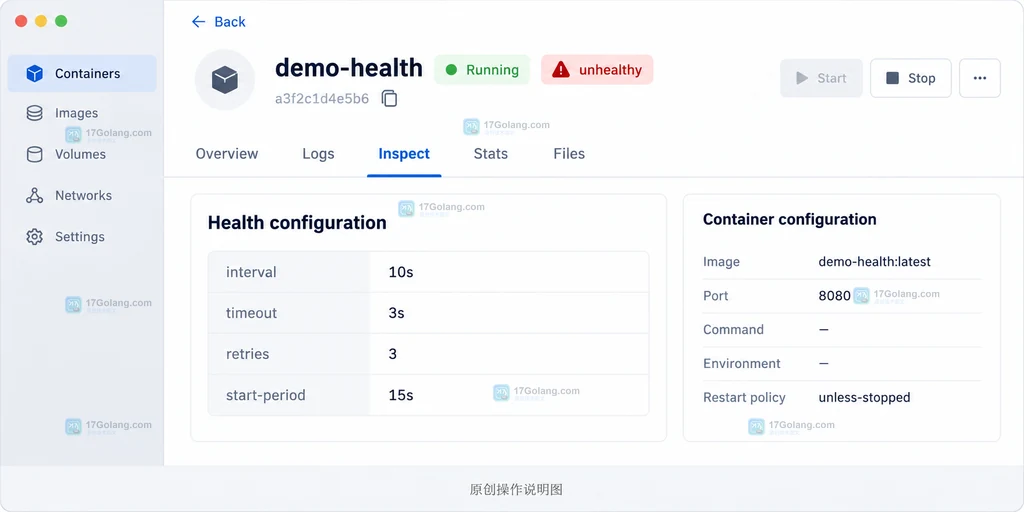Click the retries row label
This screenshot has width=1024, height=512.
point(248,354)
